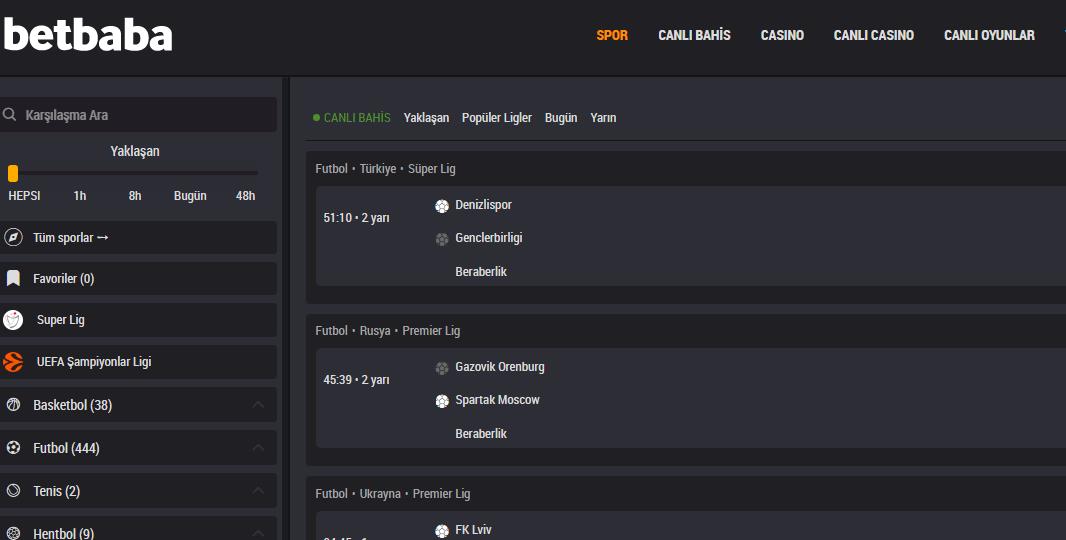Click the Super Lig league logo
This screenshot has width=1066, height=540.
click(13, 320)
